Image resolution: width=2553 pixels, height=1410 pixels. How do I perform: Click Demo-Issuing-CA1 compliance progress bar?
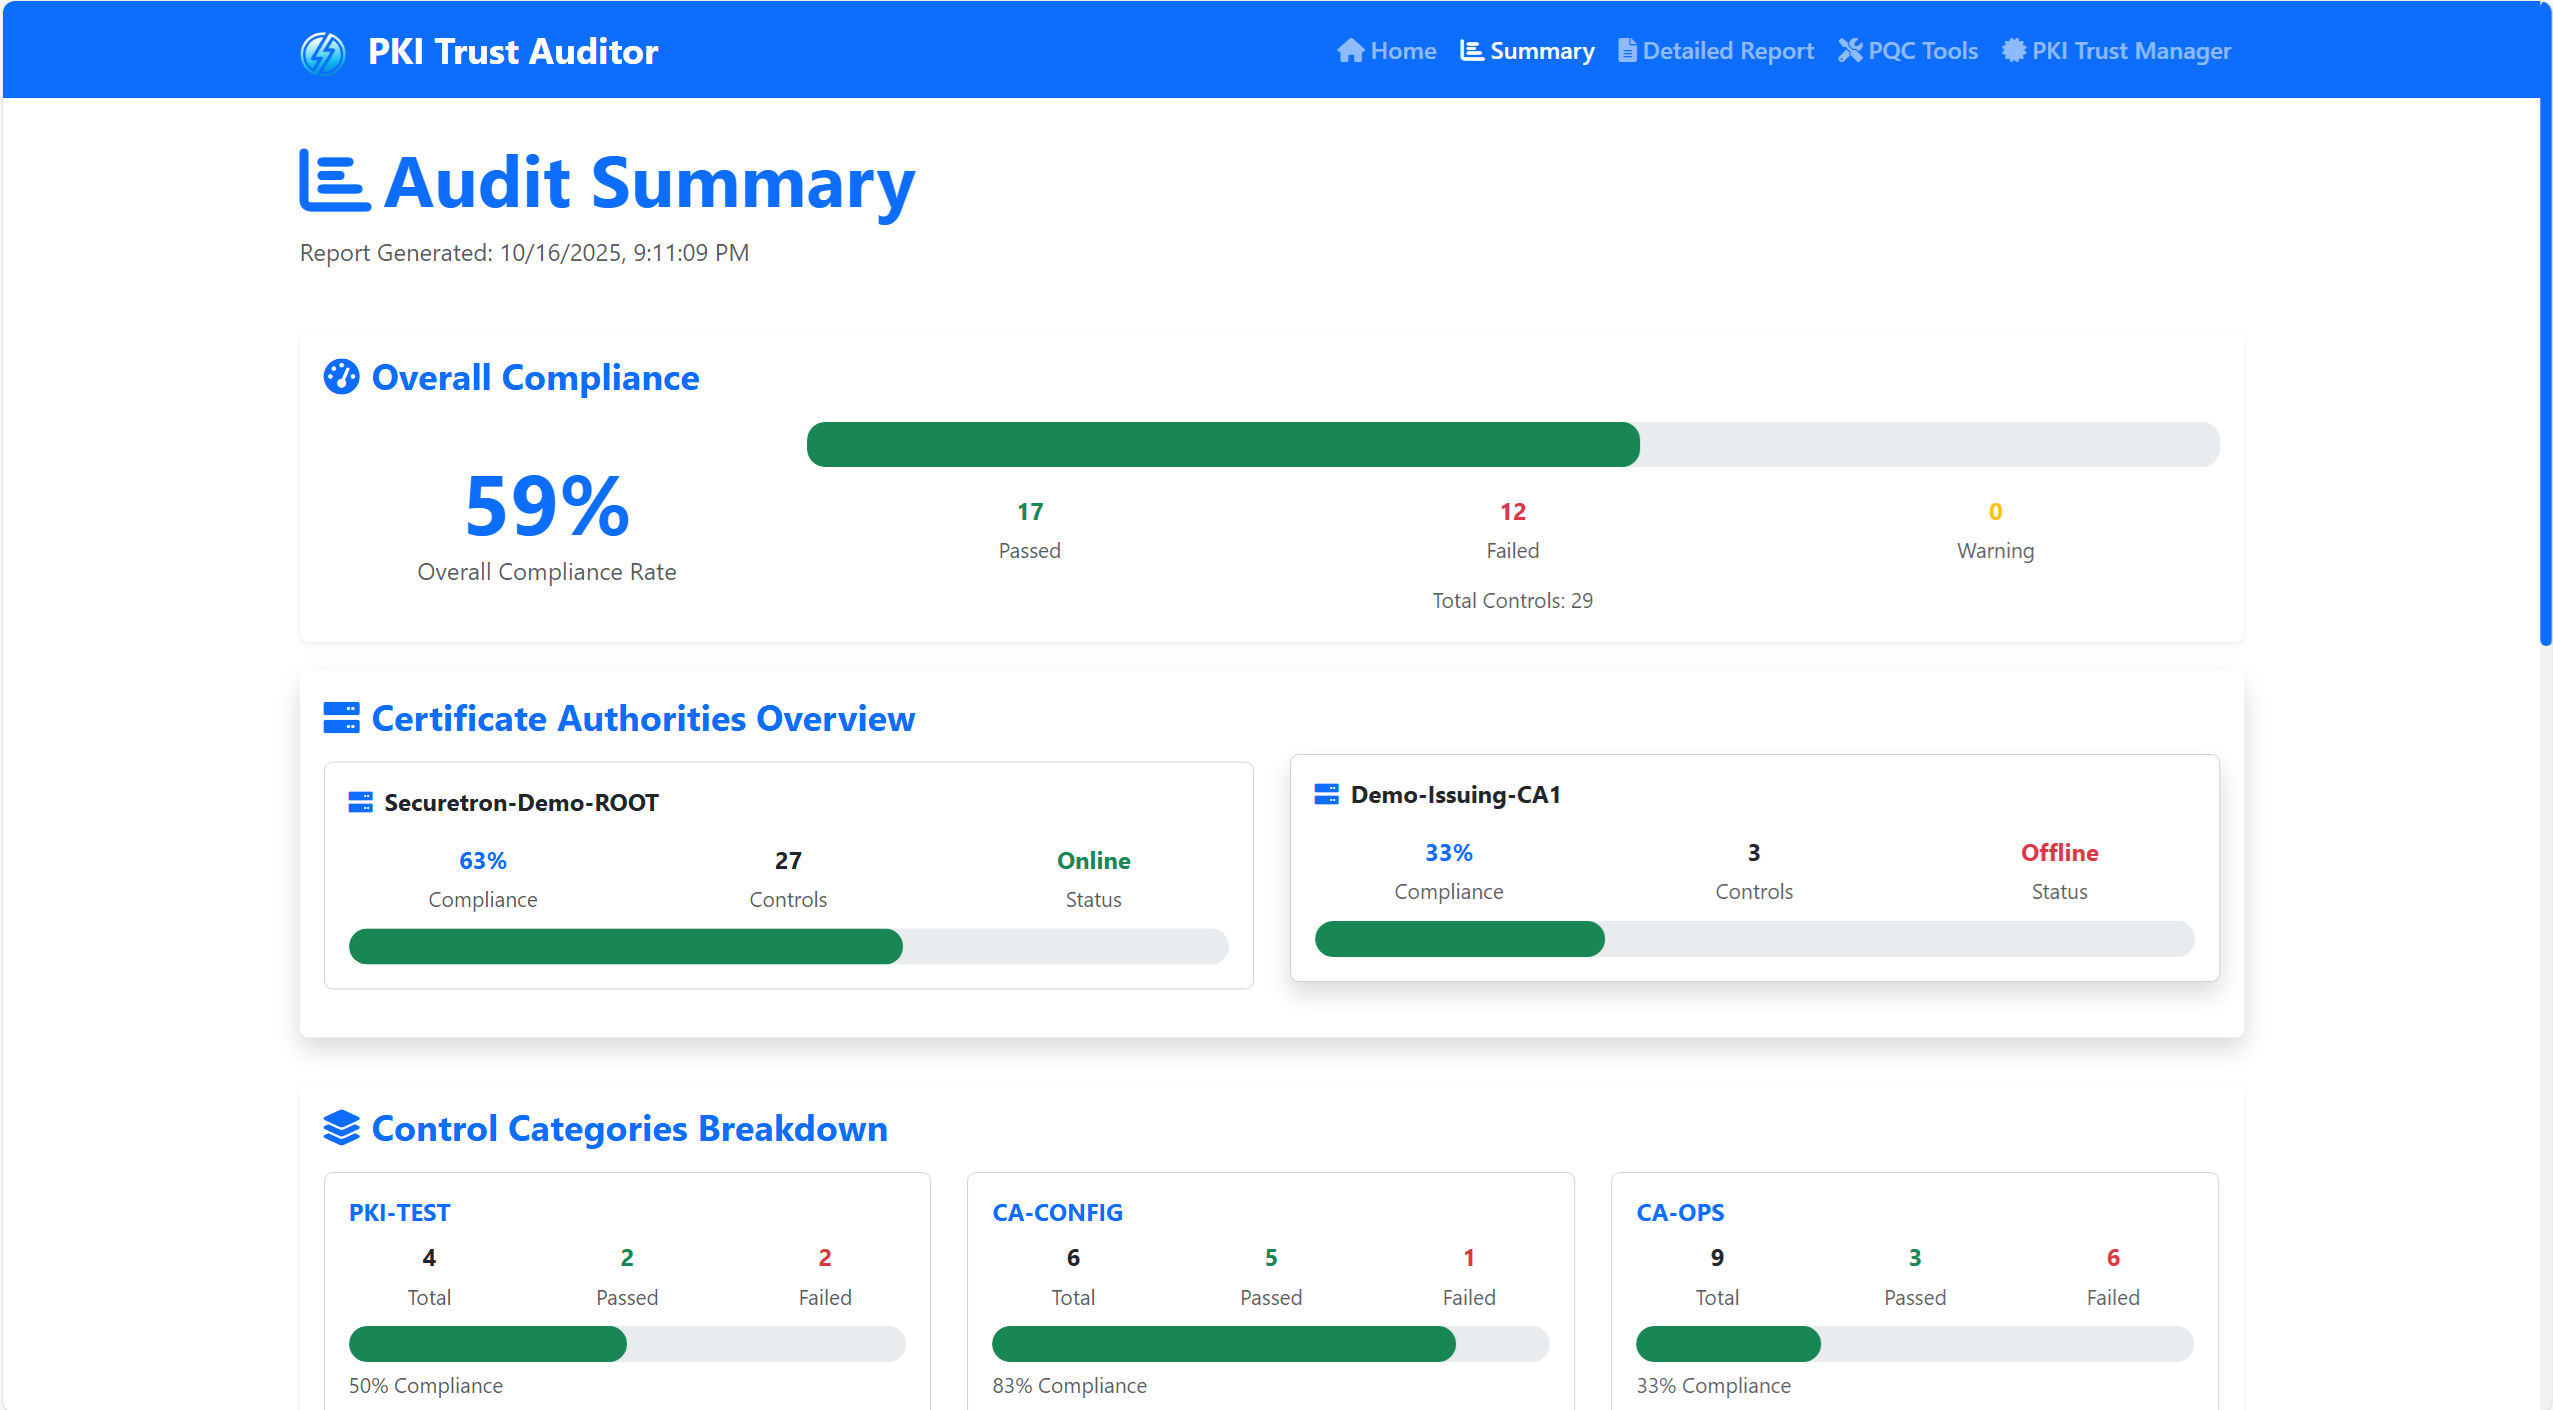click(1754, 939)
